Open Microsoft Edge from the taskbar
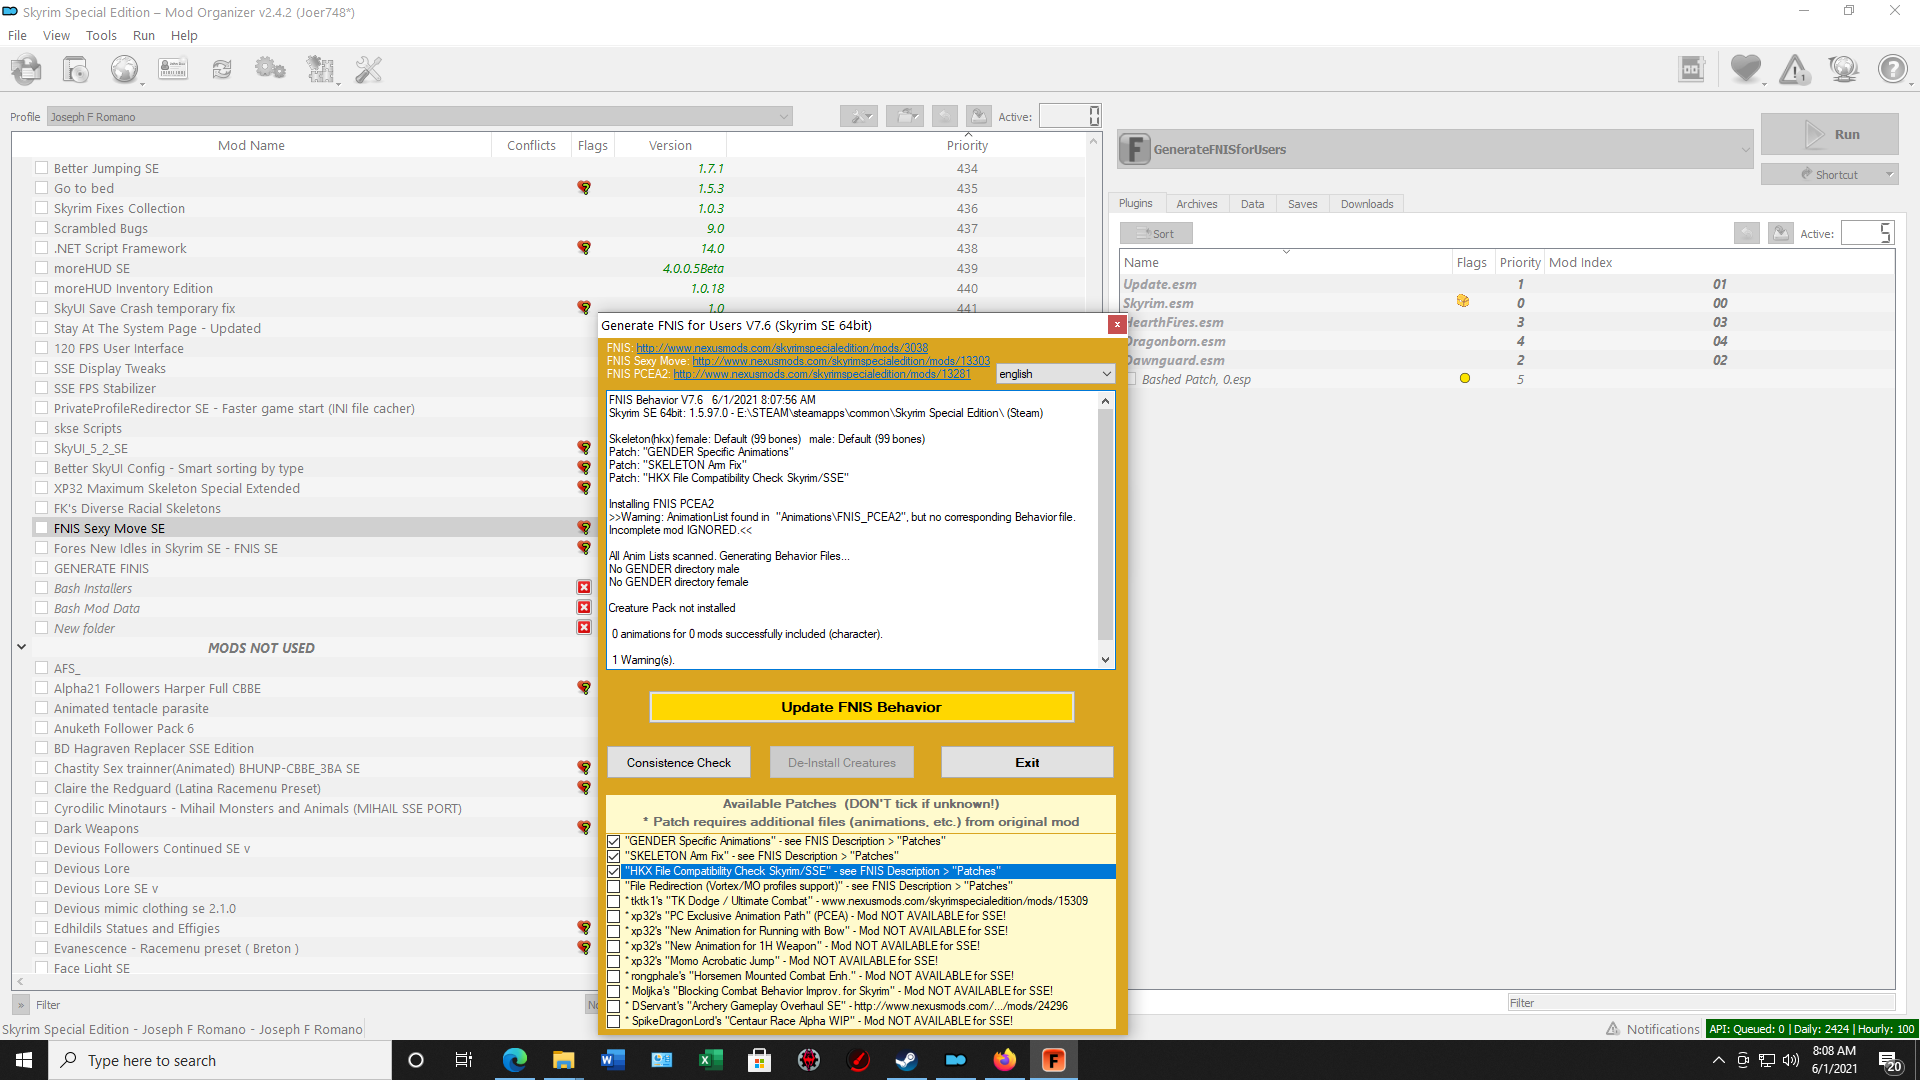This screenshot has width=1920, height=1080. 515,1060
